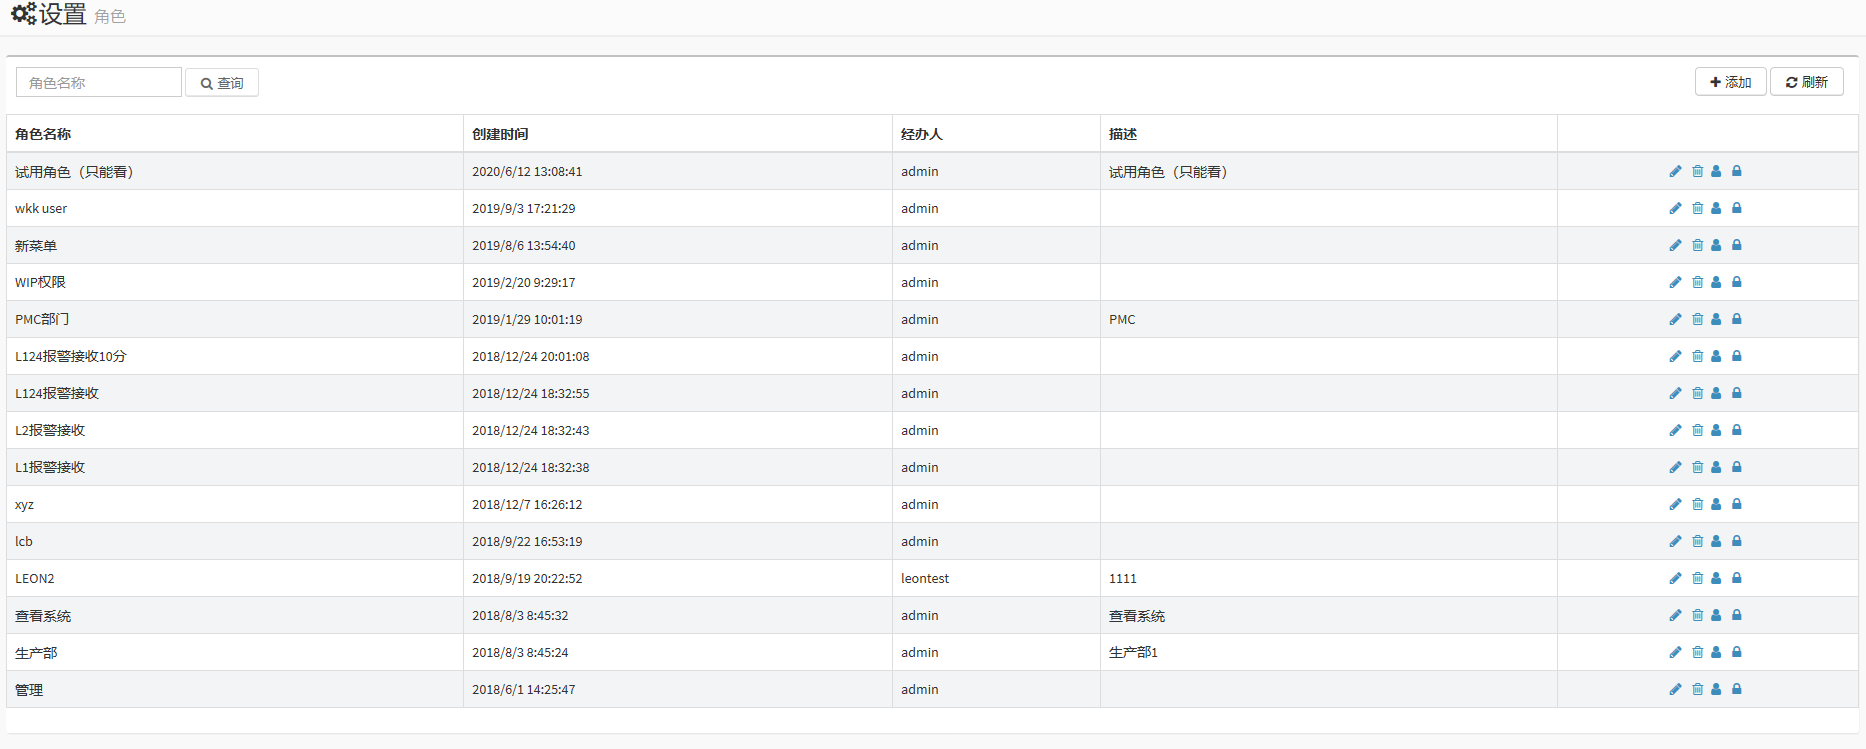
Task: Click the lock icon for 新菜单 role
Action: click(1737, 245)
